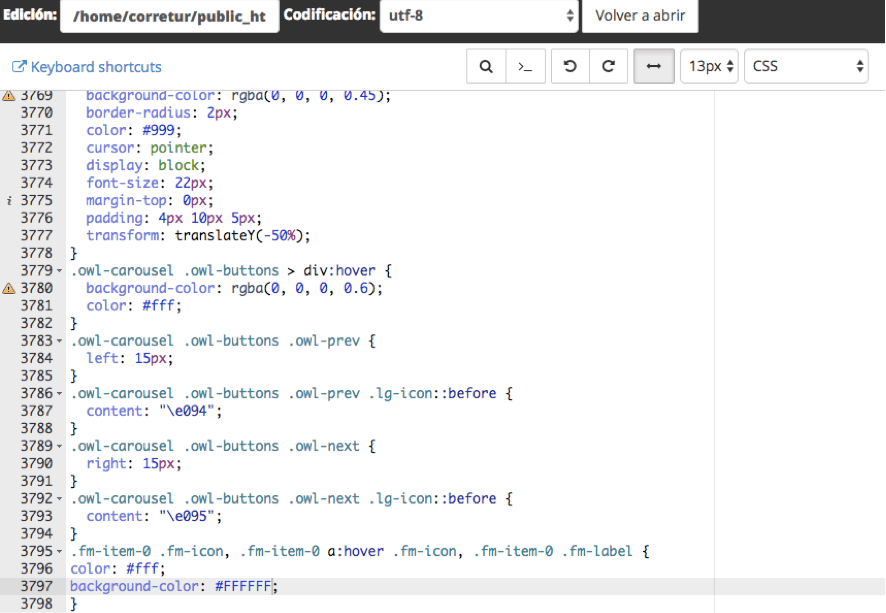The image size is (886, 613).
Task: Click the 'cursor' property name
Action: [110, 148]
